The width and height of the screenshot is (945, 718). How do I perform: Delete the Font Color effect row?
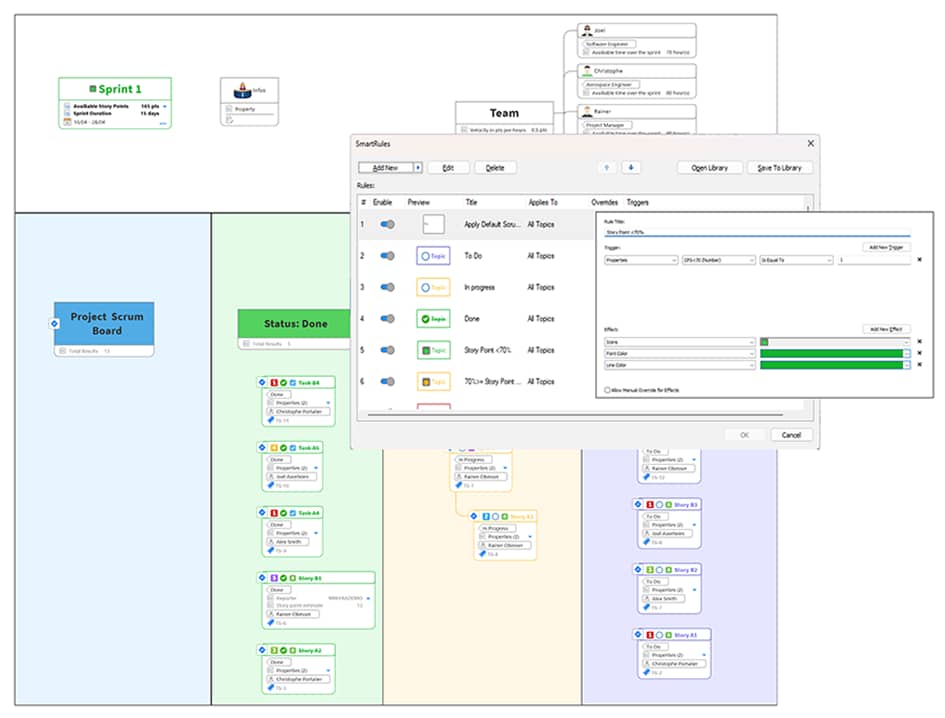[x=919, y=354]
